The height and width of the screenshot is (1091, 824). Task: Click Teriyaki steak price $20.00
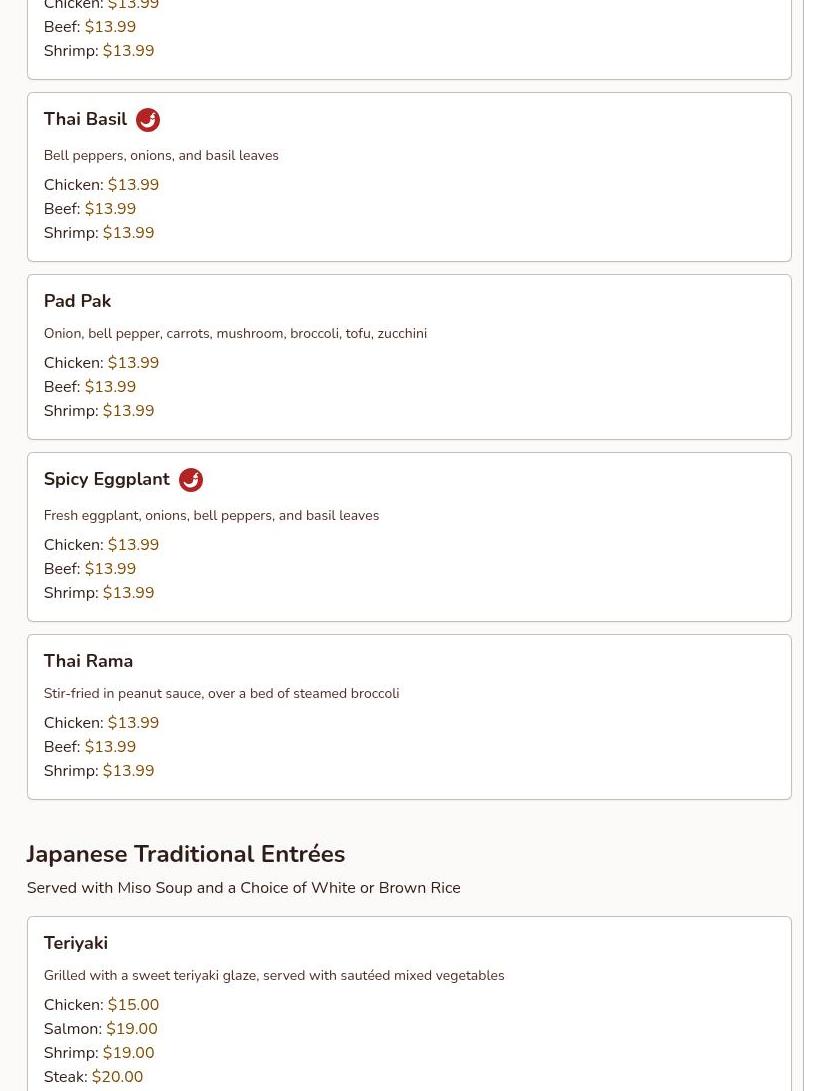click(x=118, y=1076)
